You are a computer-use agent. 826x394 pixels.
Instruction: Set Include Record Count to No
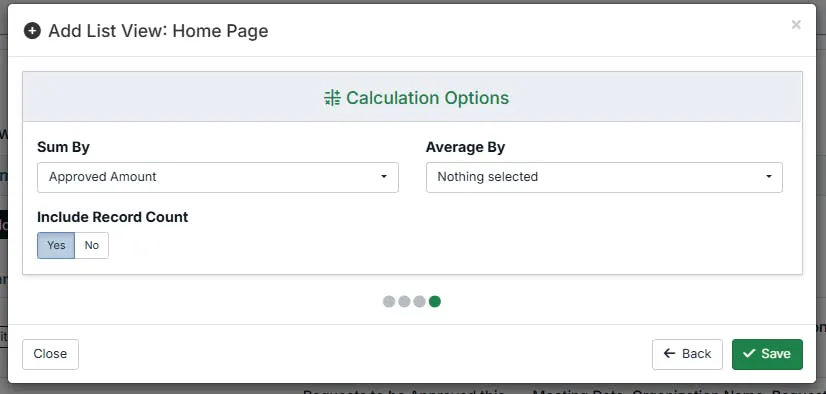pyautogui.click(x=92, y=245)
